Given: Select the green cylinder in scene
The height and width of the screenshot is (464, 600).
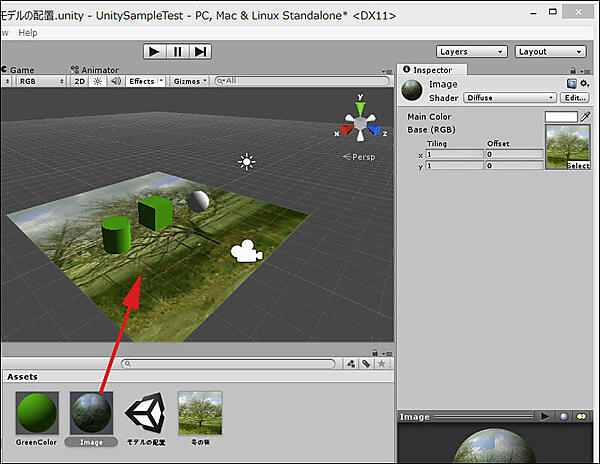Looking at the screenshot, I should tap(116, 235).
